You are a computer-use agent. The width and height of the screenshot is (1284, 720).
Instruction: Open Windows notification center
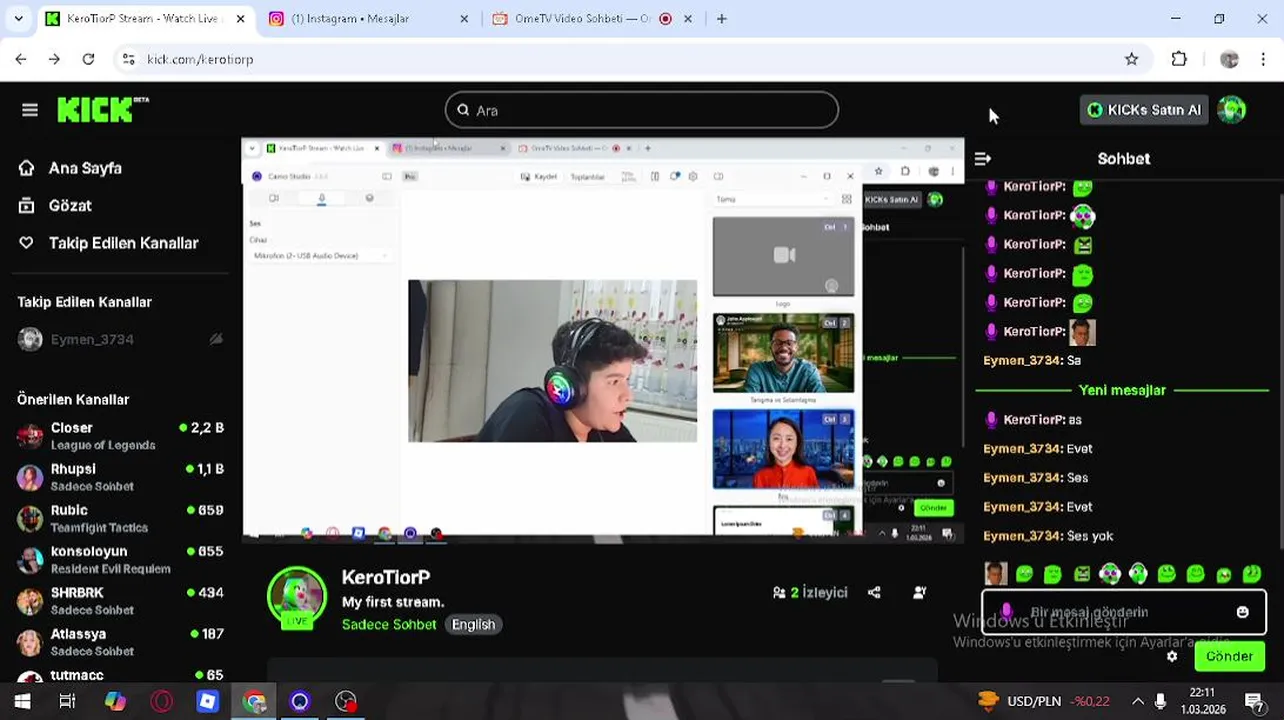click(x=1254, y=701)
